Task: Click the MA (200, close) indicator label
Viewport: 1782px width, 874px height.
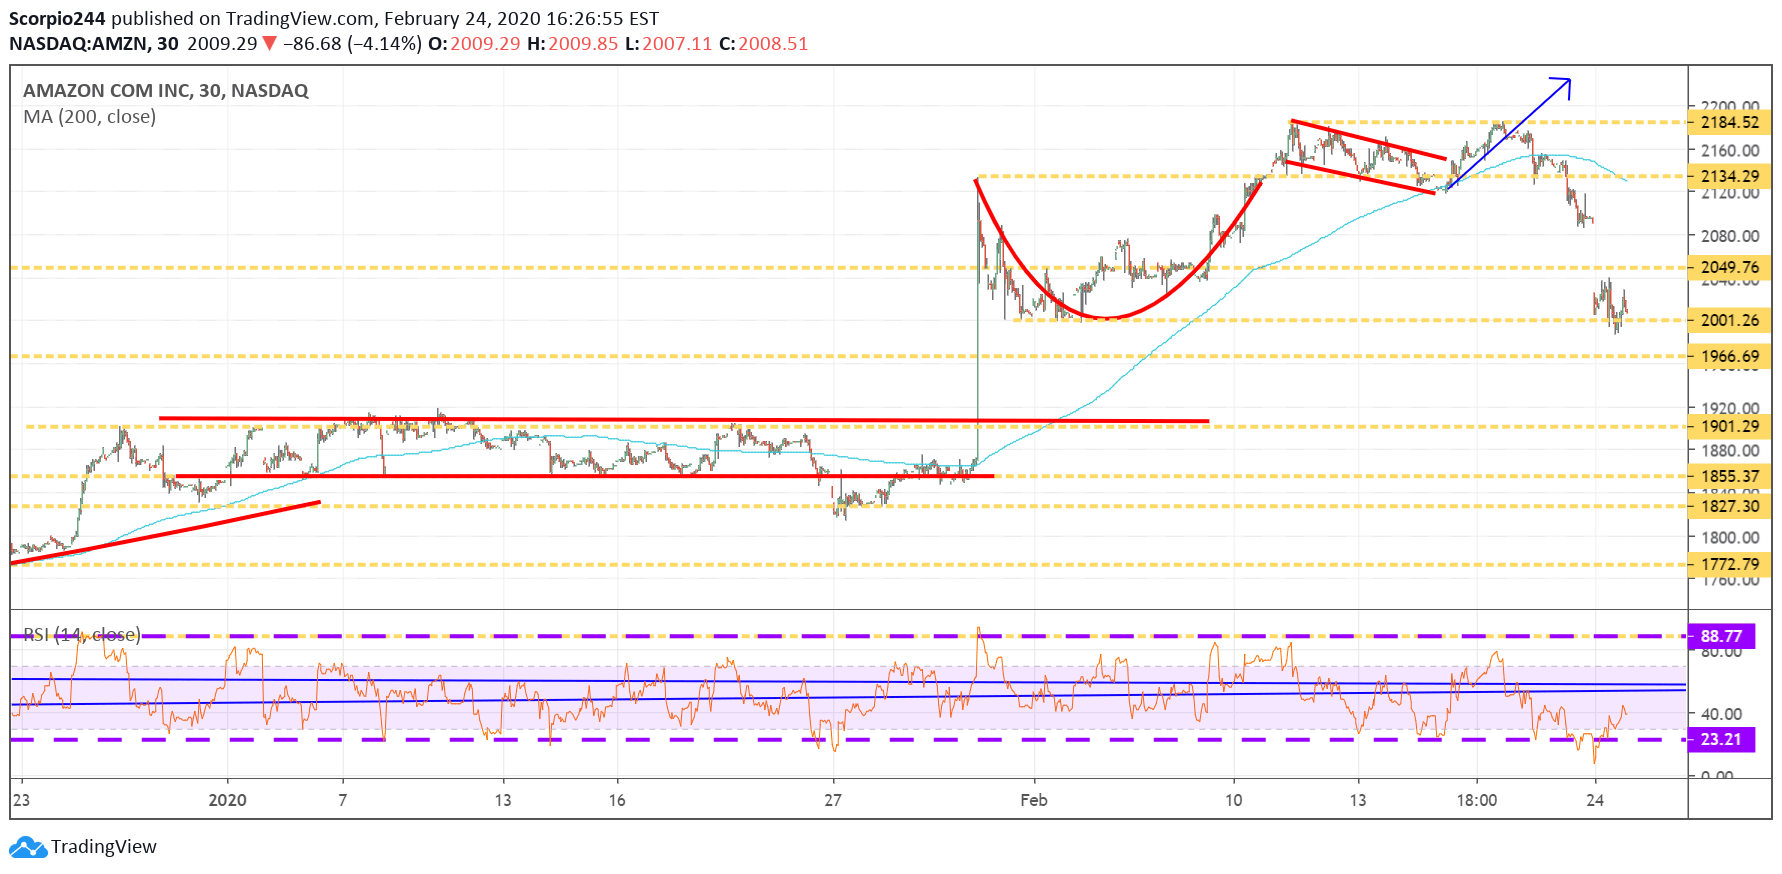Action: [x=90, y=116]
